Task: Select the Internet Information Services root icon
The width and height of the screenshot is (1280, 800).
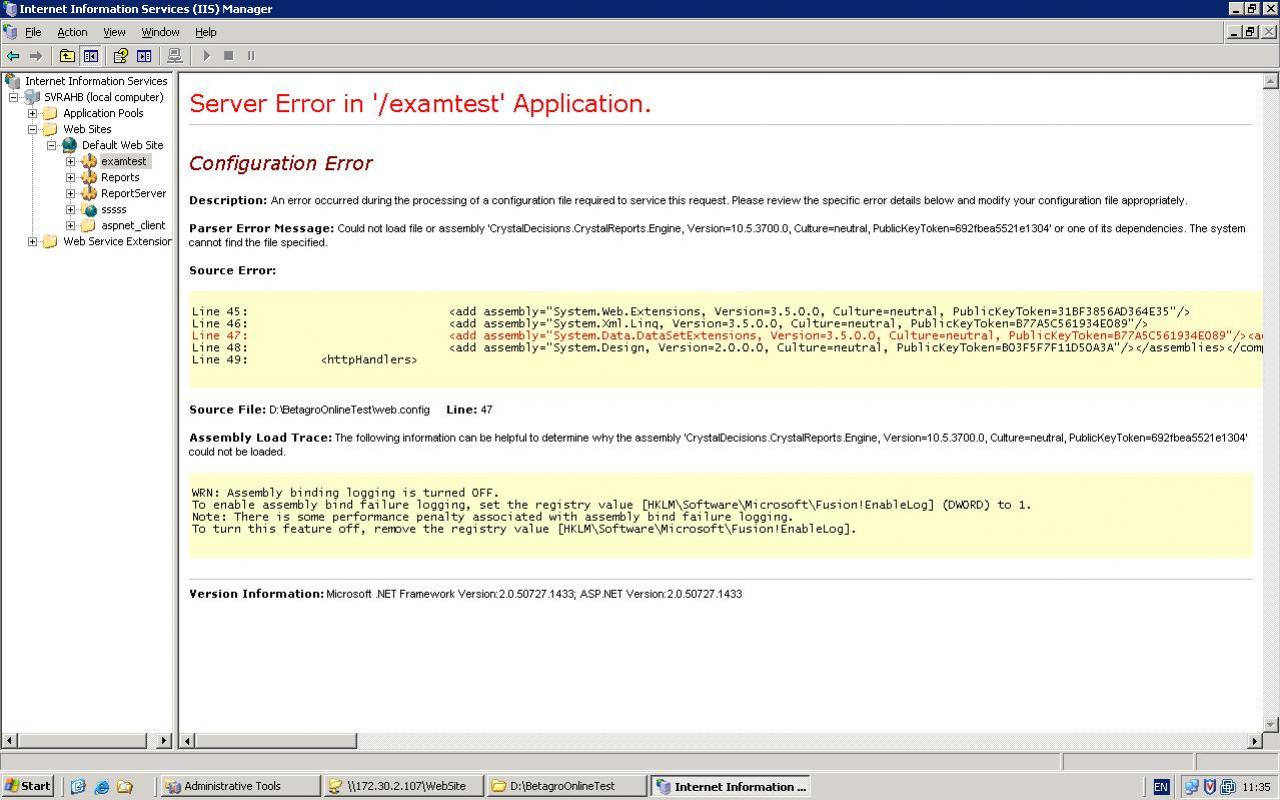Action: pyautogui.click(x=13, y=81)
